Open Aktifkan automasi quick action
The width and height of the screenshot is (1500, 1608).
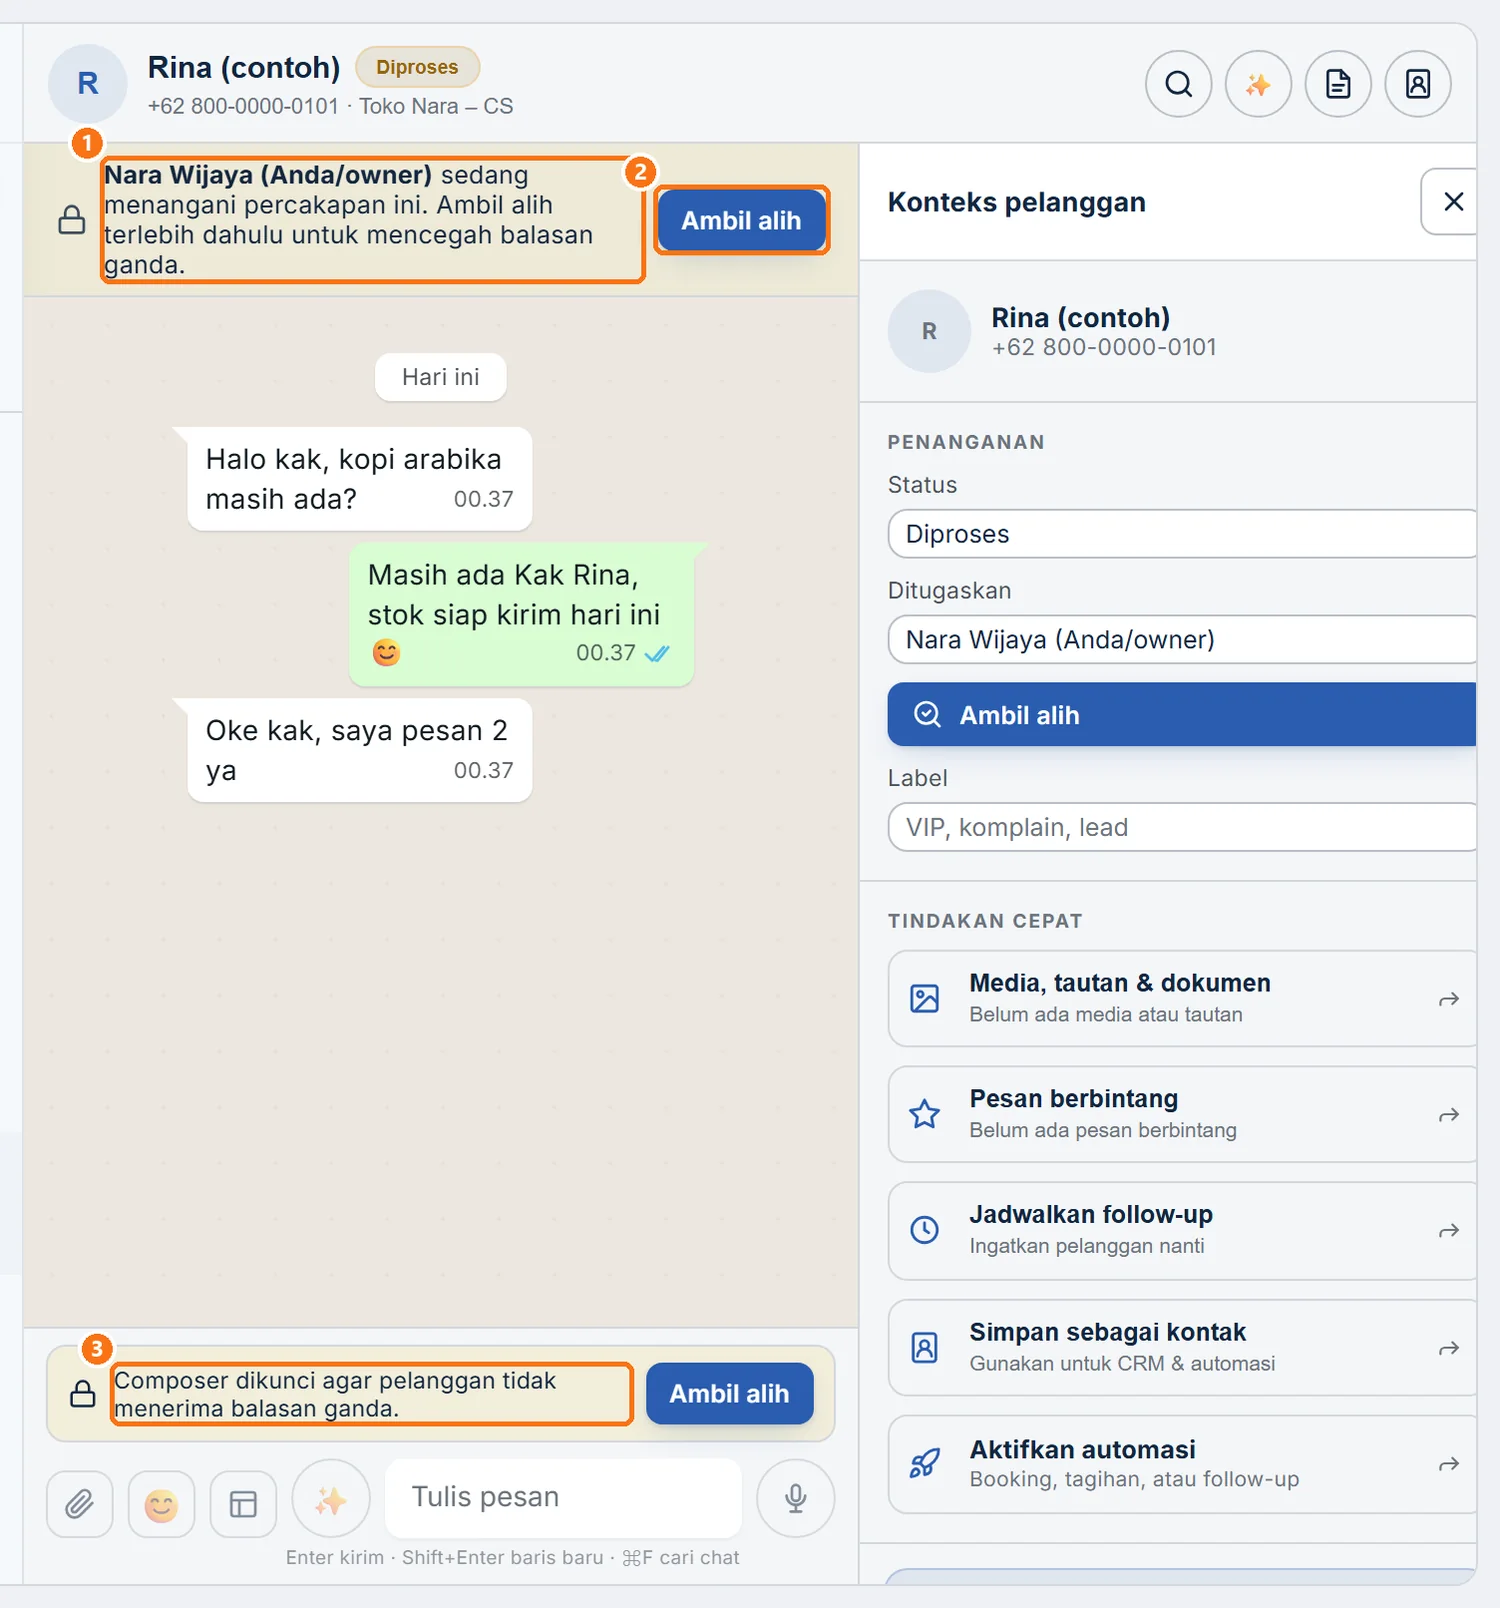click(1182, 1464)
